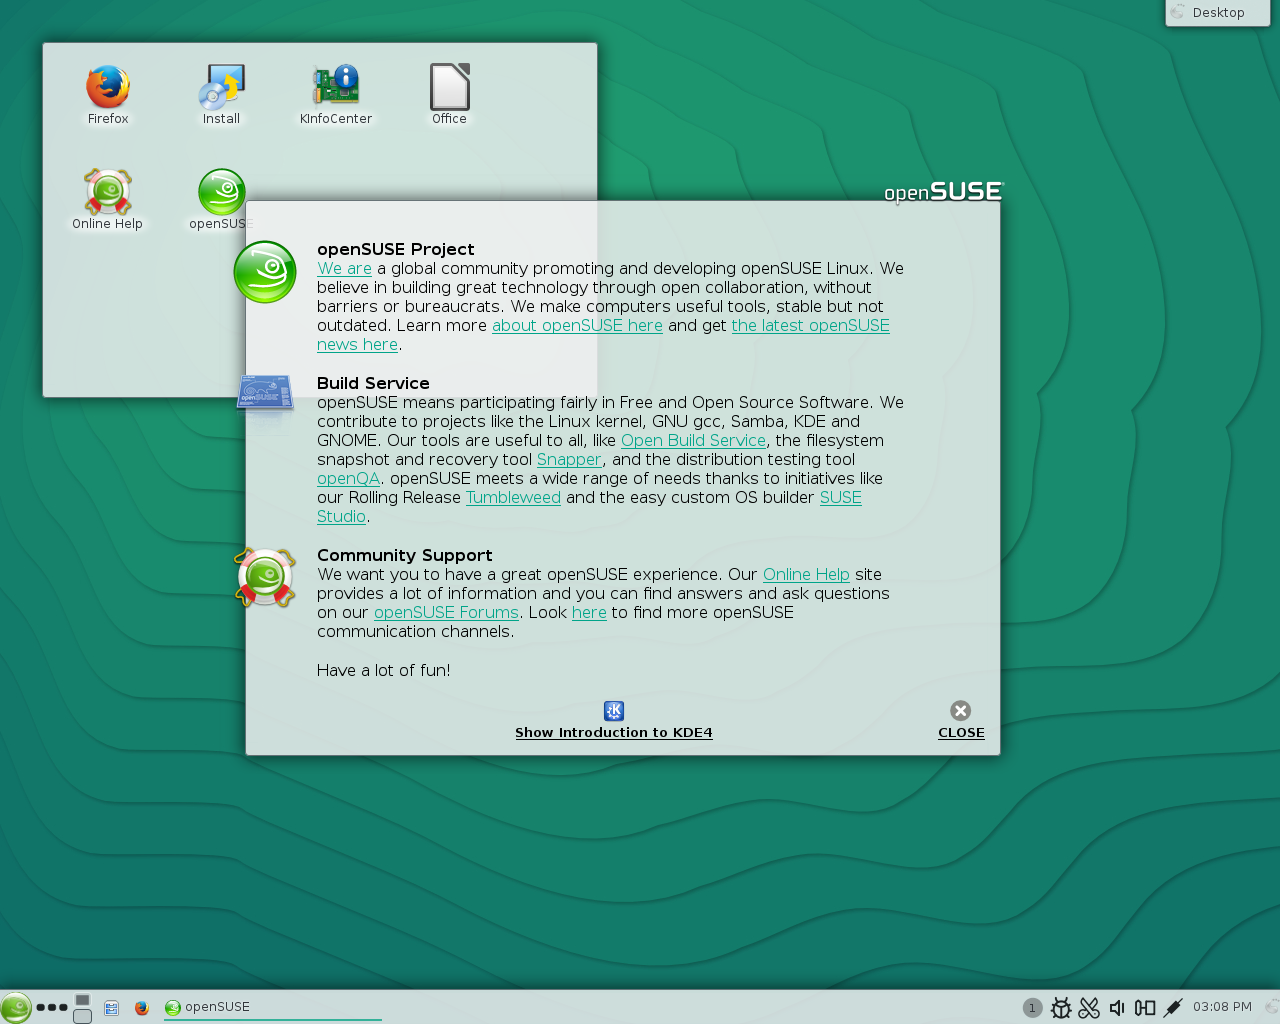This screenshot has width=1280, height=1024.
Task: Switch to the top virtual desktop in pager
Action: 83,1000
